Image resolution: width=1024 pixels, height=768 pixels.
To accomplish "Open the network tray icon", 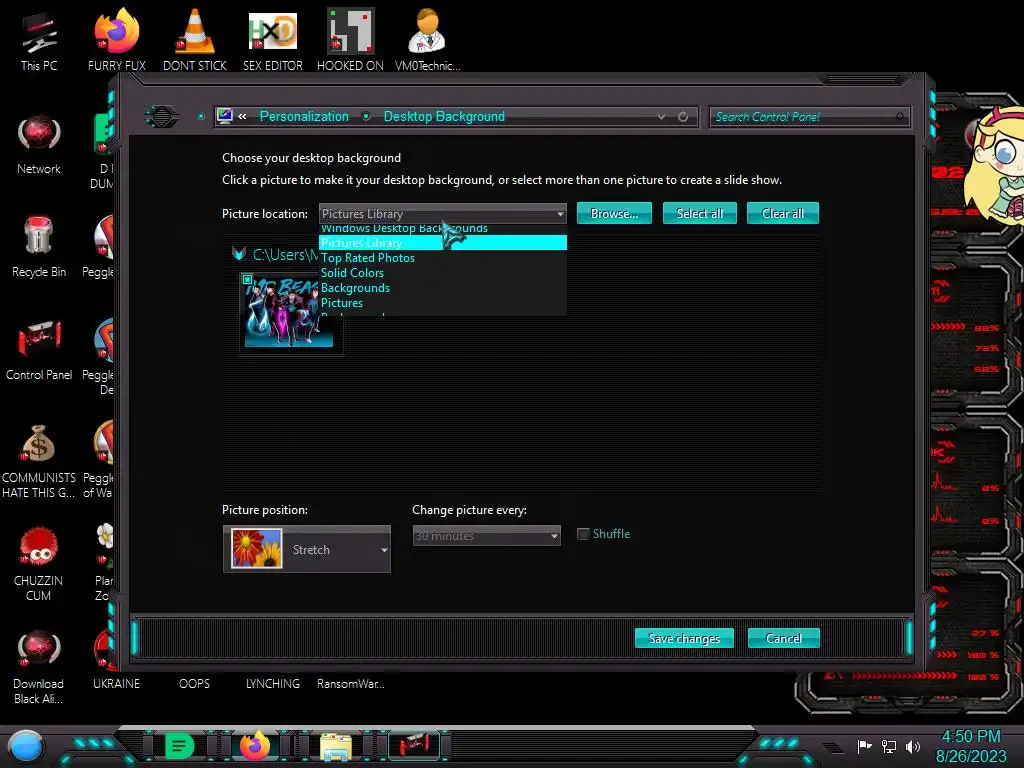I will pos(889,746).
